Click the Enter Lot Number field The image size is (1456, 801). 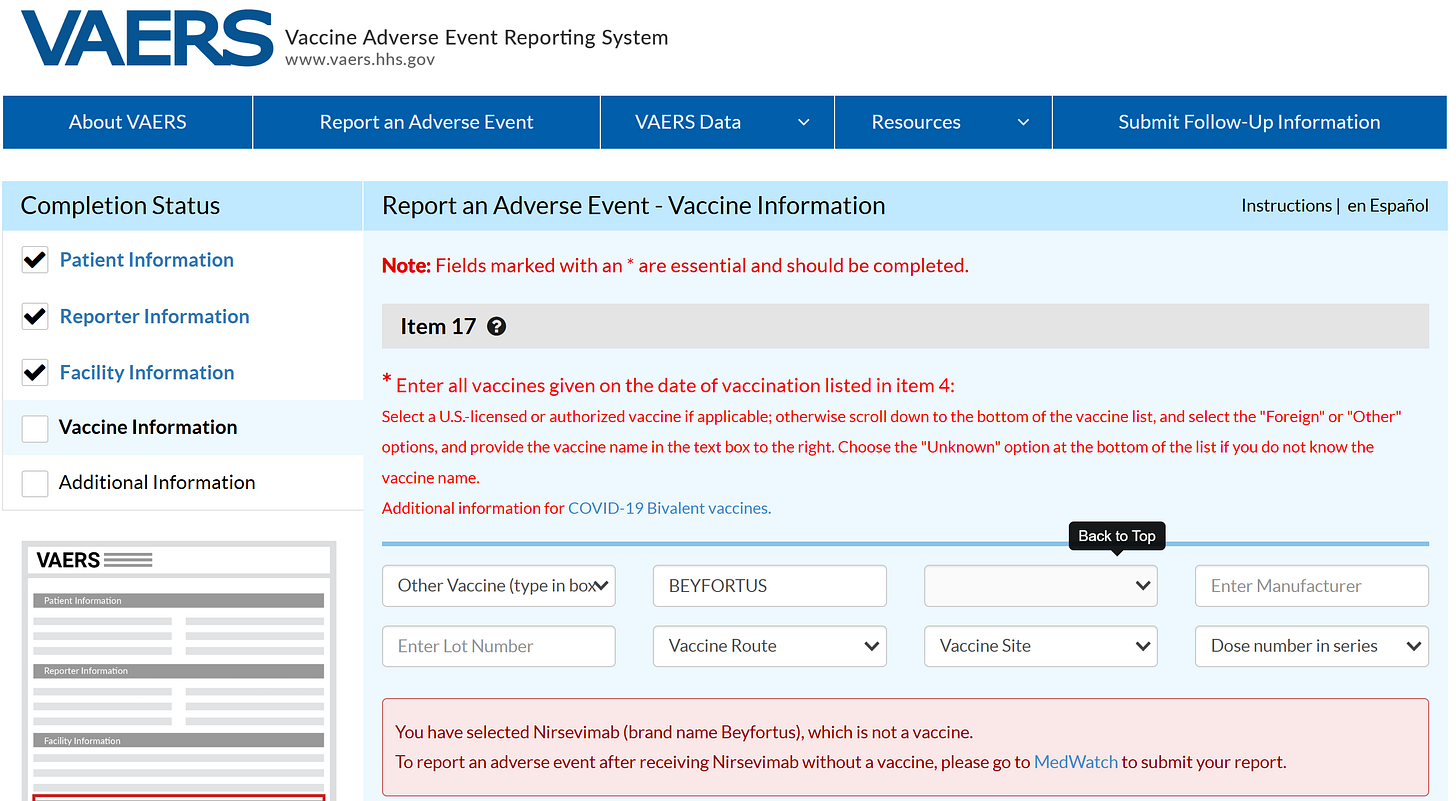499,646
